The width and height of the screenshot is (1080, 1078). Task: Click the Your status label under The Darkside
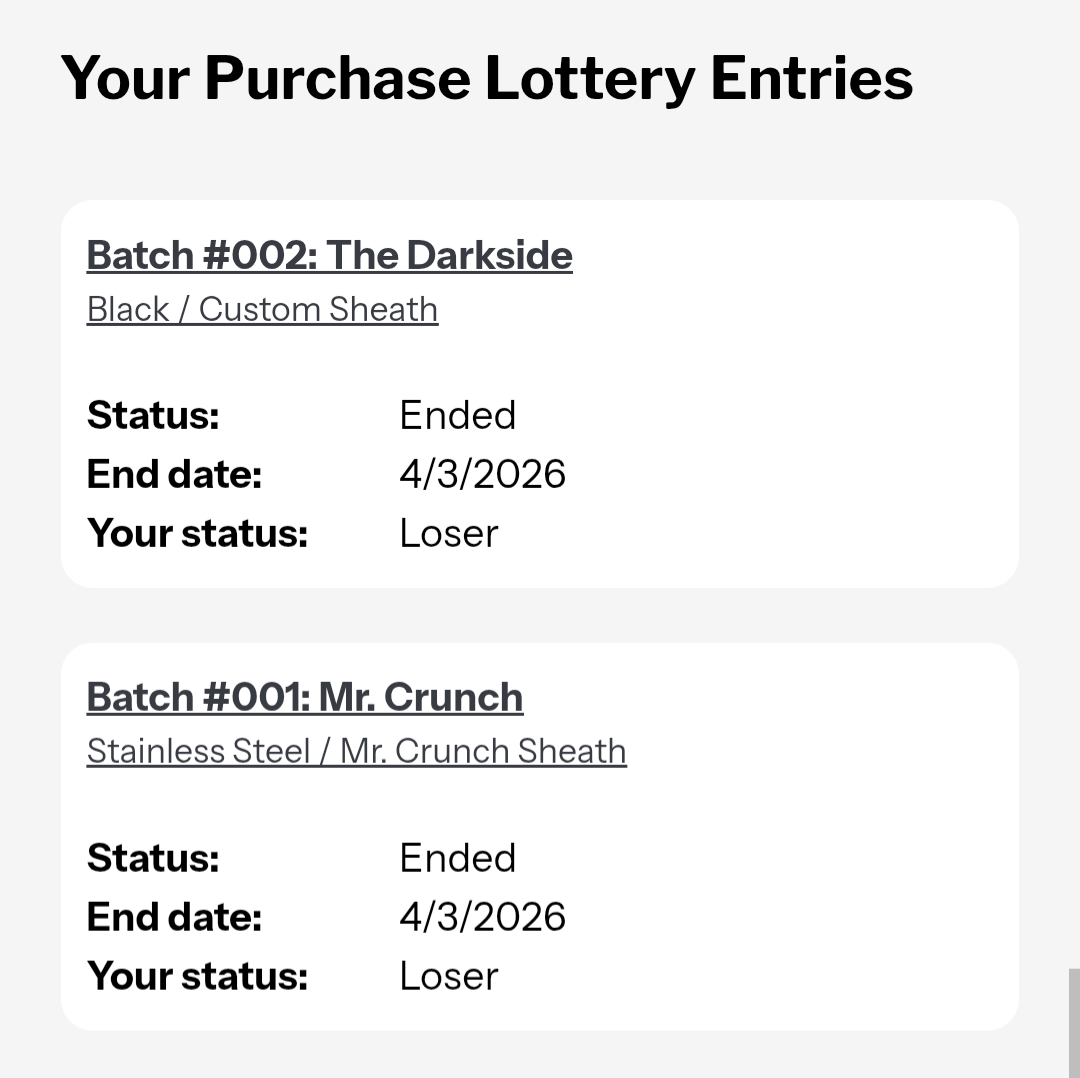pos(197,534)
